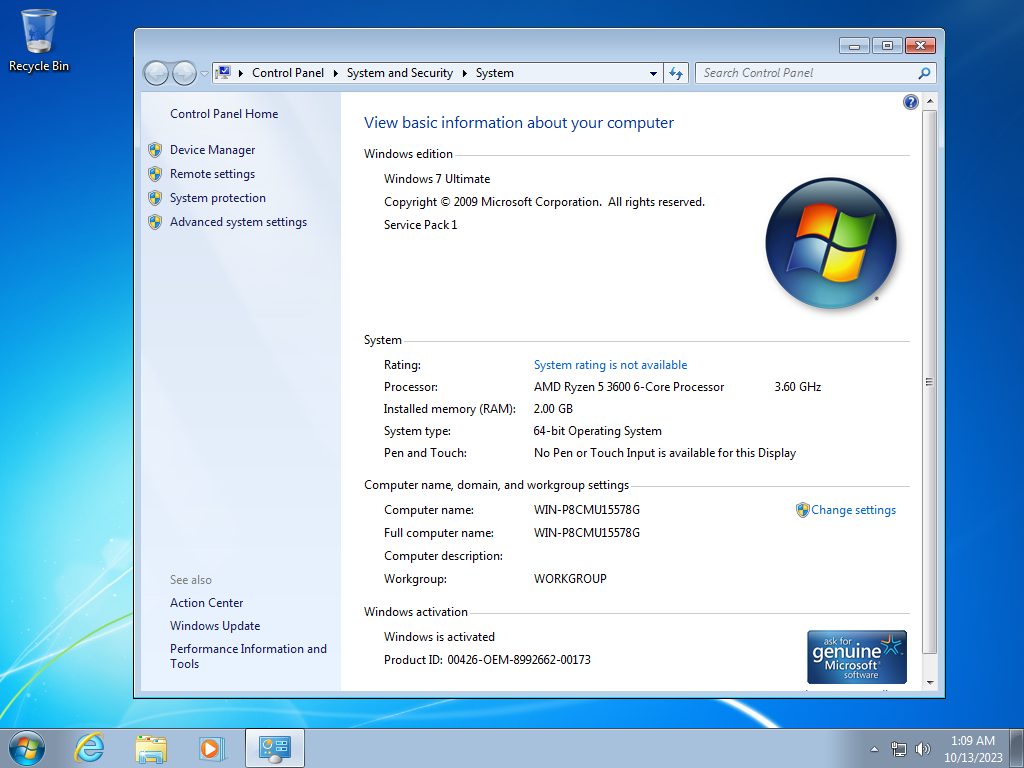Click the Product ID value
This screenshot has width=1024, height=768.
click(x=519, y=660)
